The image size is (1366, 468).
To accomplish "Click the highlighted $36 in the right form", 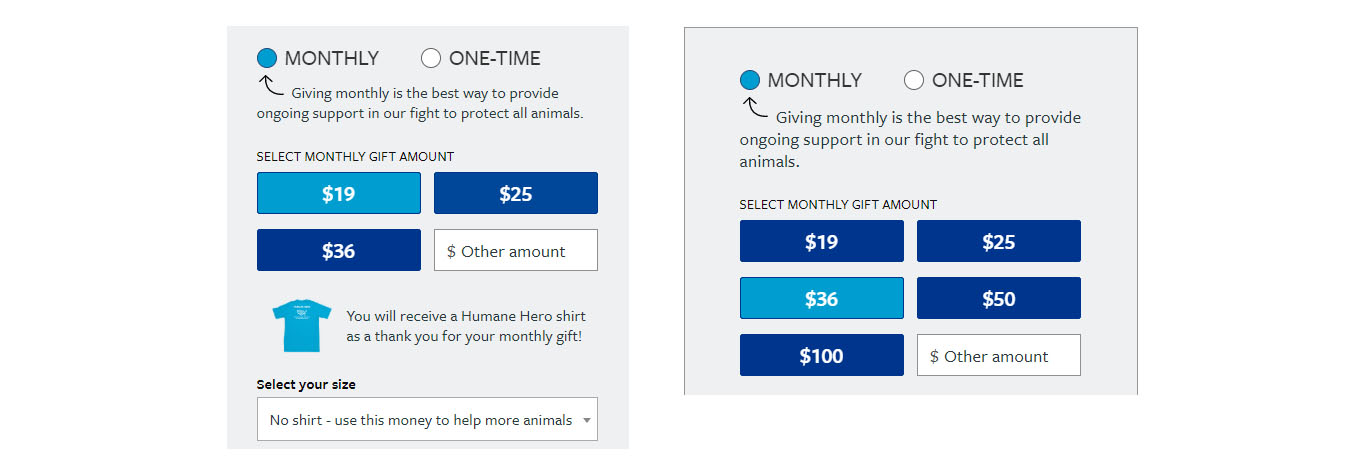I will pos(822,298).
